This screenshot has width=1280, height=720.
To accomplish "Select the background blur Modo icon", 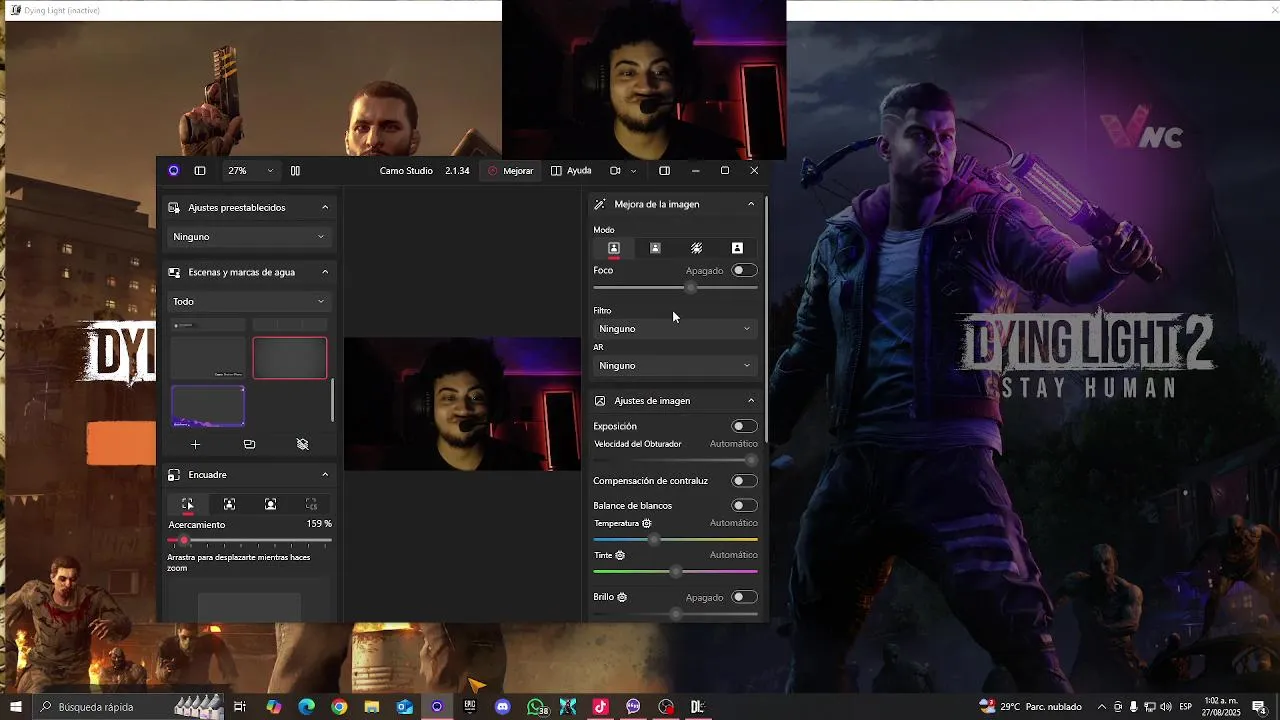I will pyautogui.click(x=696, y=248).
